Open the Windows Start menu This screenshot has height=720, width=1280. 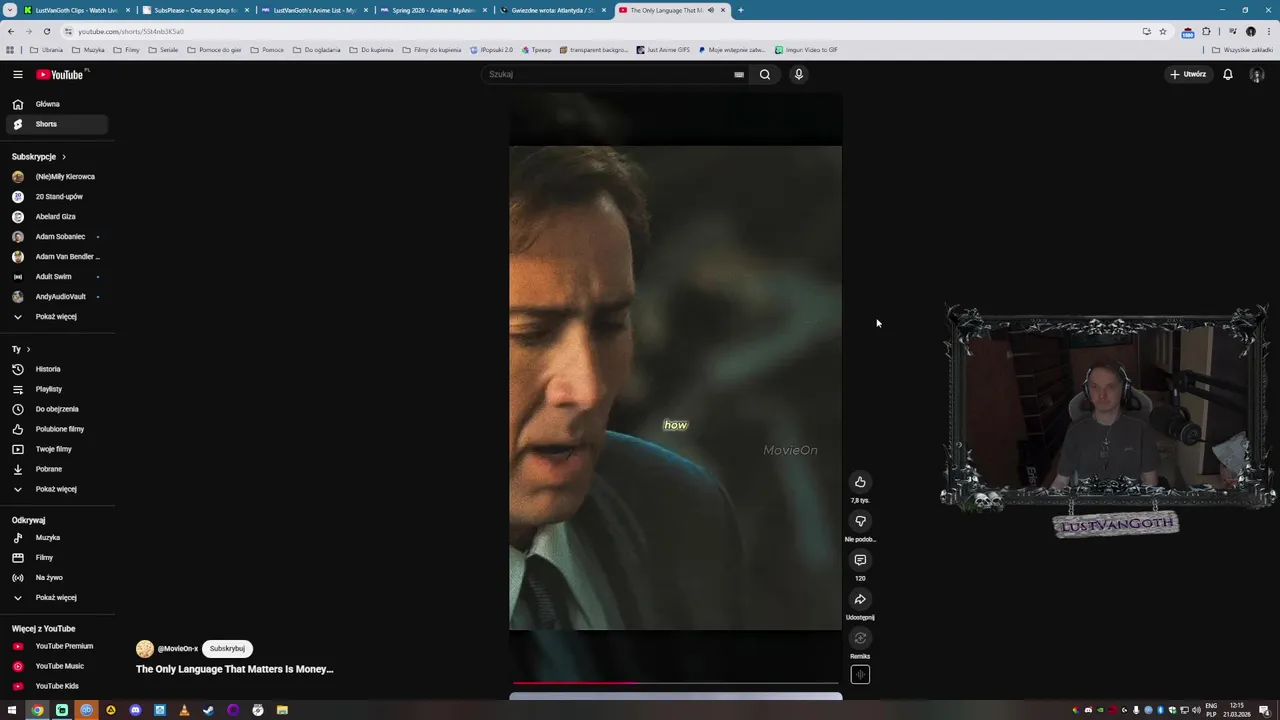pos(12,710)
